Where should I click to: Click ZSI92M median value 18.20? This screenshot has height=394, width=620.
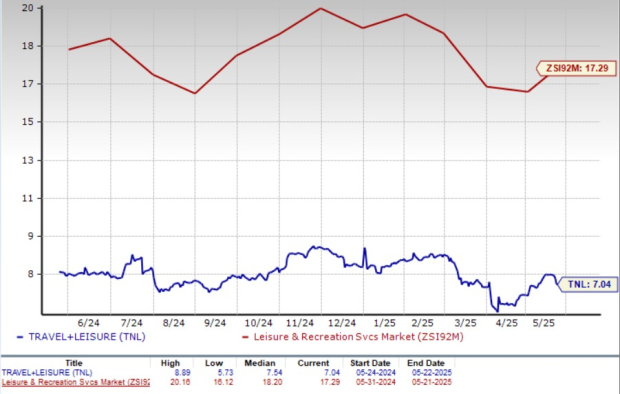click(272, 383)
